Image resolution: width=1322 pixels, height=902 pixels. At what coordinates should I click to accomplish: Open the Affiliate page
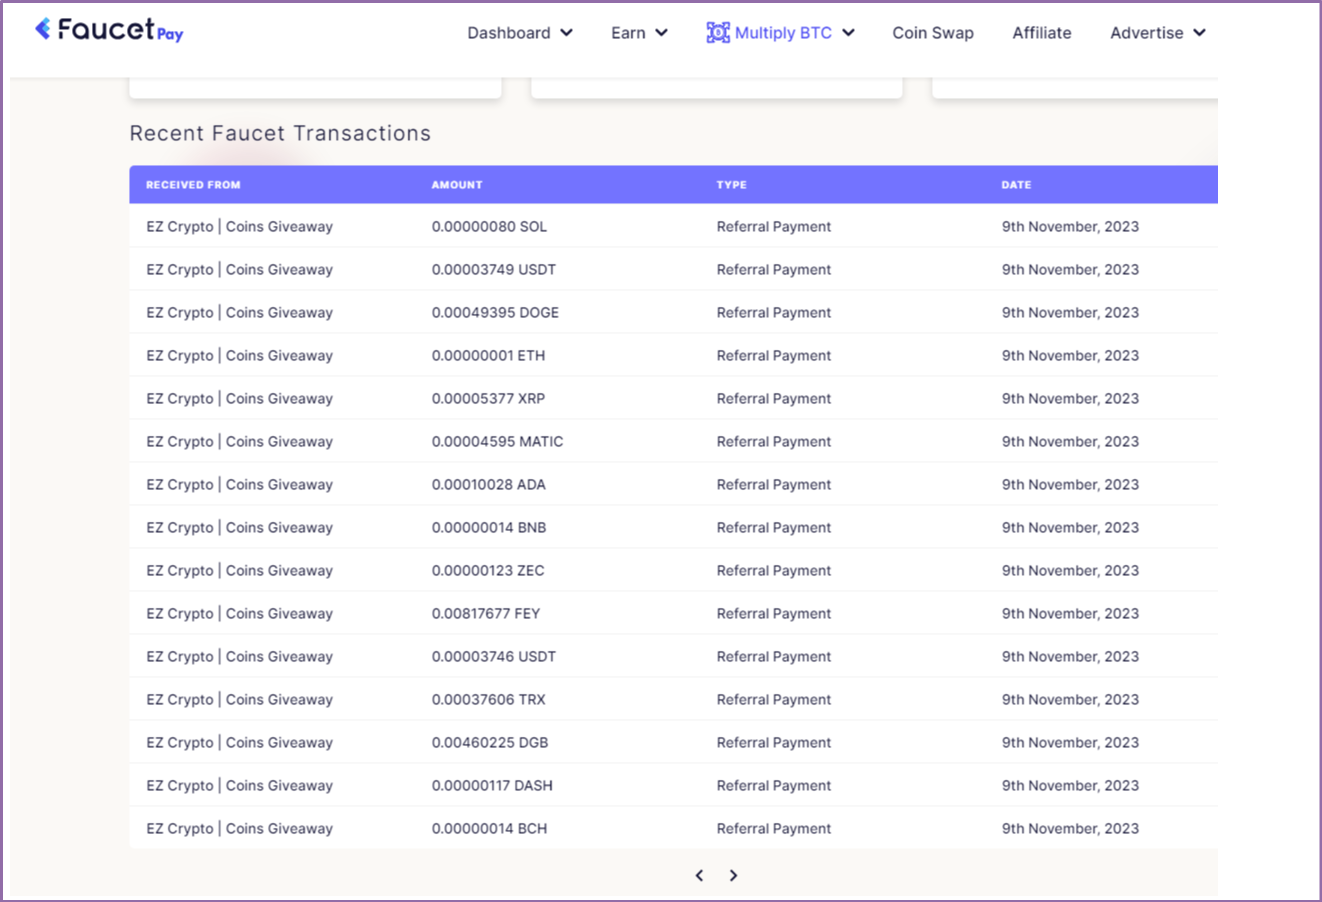1042,33
